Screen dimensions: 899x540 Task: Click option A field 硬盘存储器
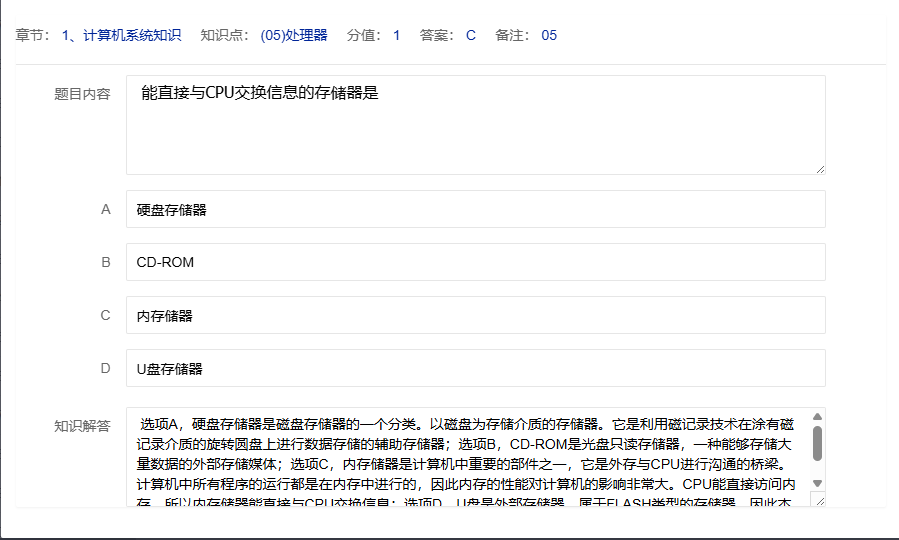click(x=475, y=210)
